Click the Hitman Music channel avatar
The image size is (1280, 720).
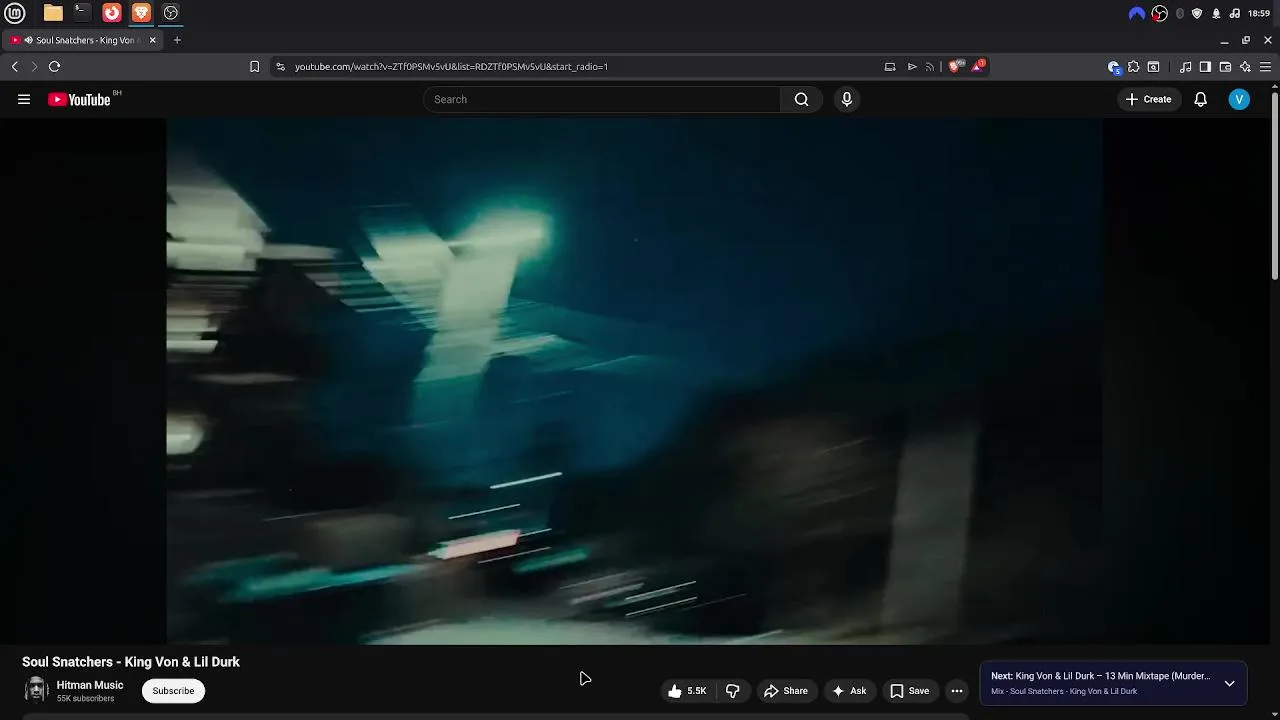point(36,691)
